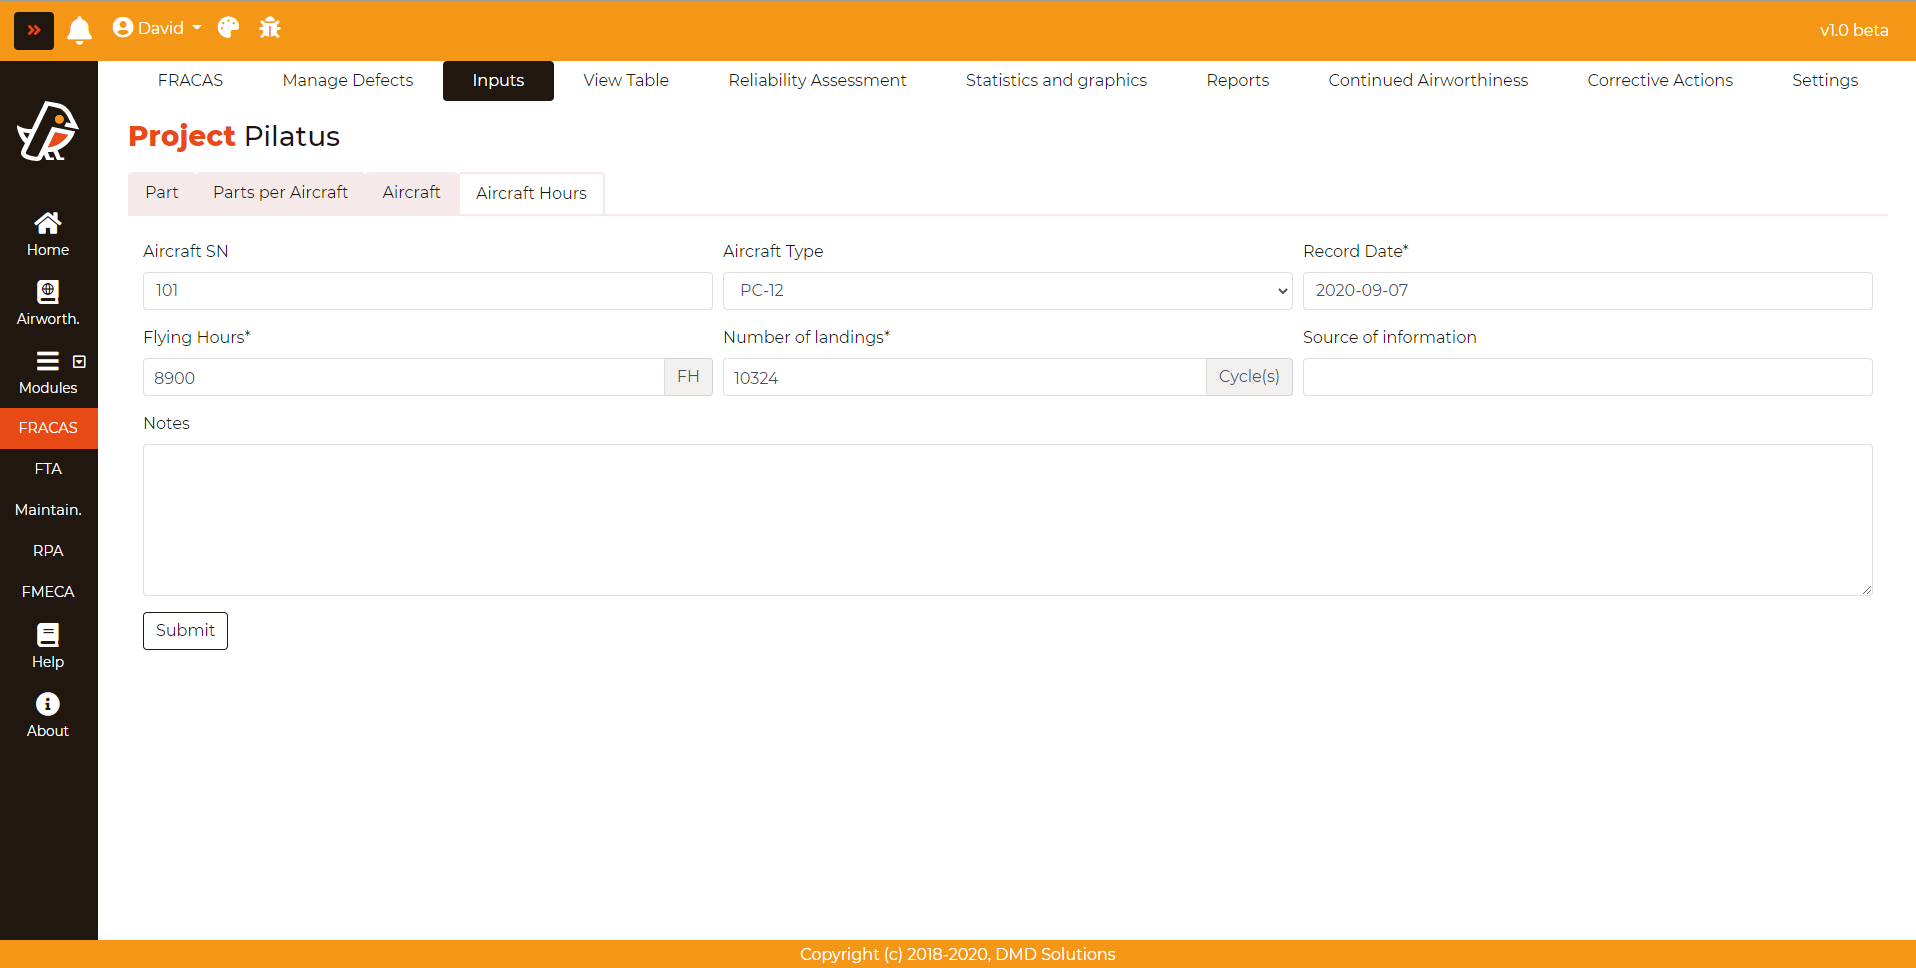
Task: Go to Home in sidebar
Action: tap(48, 234)
